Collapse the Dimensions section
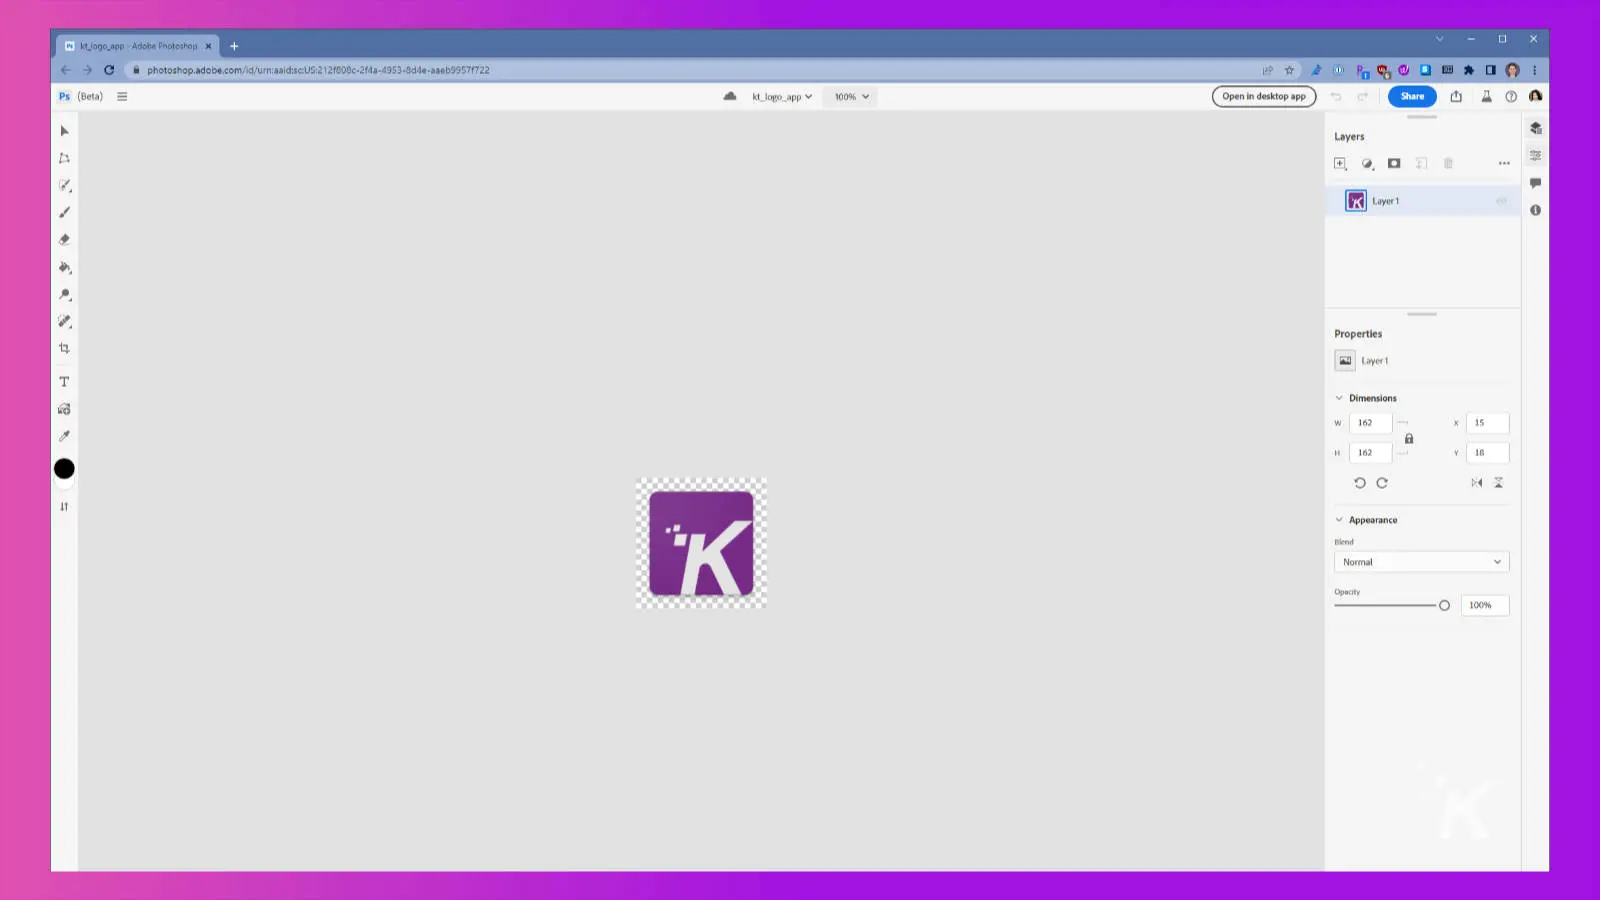Image resolution: width=1600 pixels, height=900 pixels. pos(1339,398)
